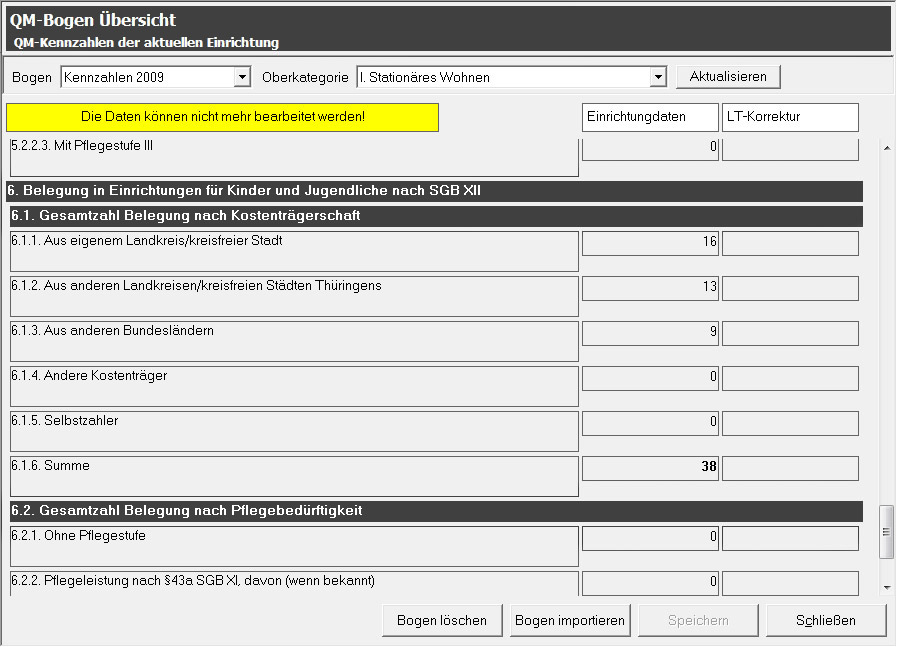
Task: Click LT-Korrektur field for Selbstzahler row
Action: 790,423
